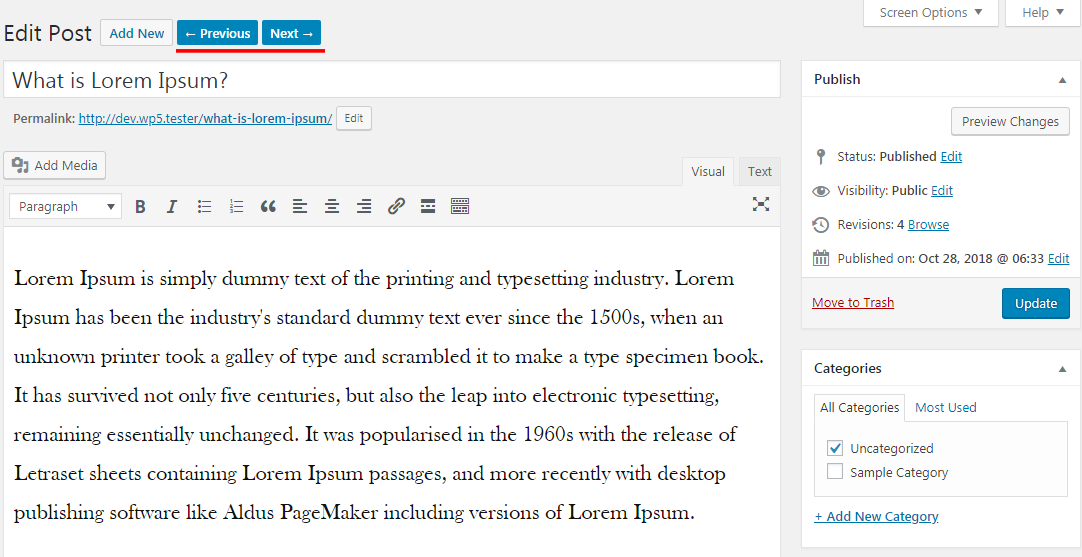Insert a numbered list
The height and width of the screenshot is (557, 1082).
point(237,206)
